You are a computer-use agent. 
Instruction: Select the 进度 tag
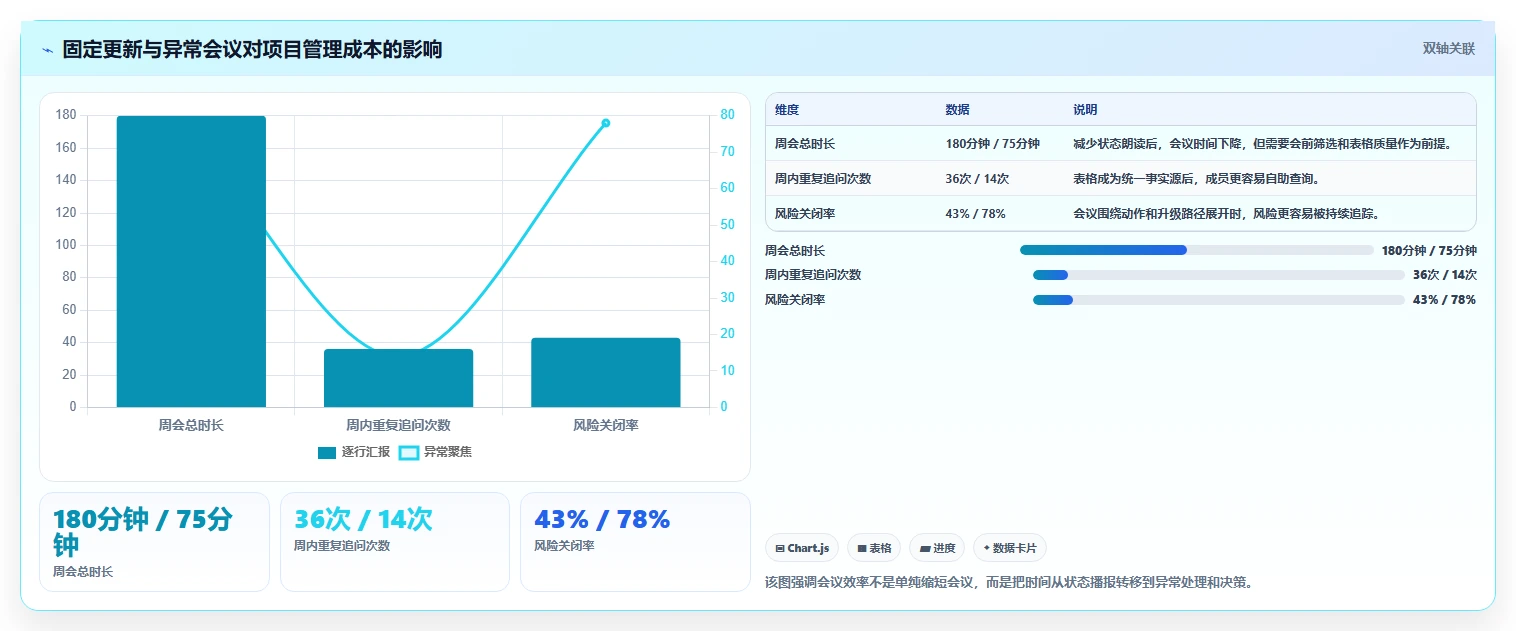point(937,548)
